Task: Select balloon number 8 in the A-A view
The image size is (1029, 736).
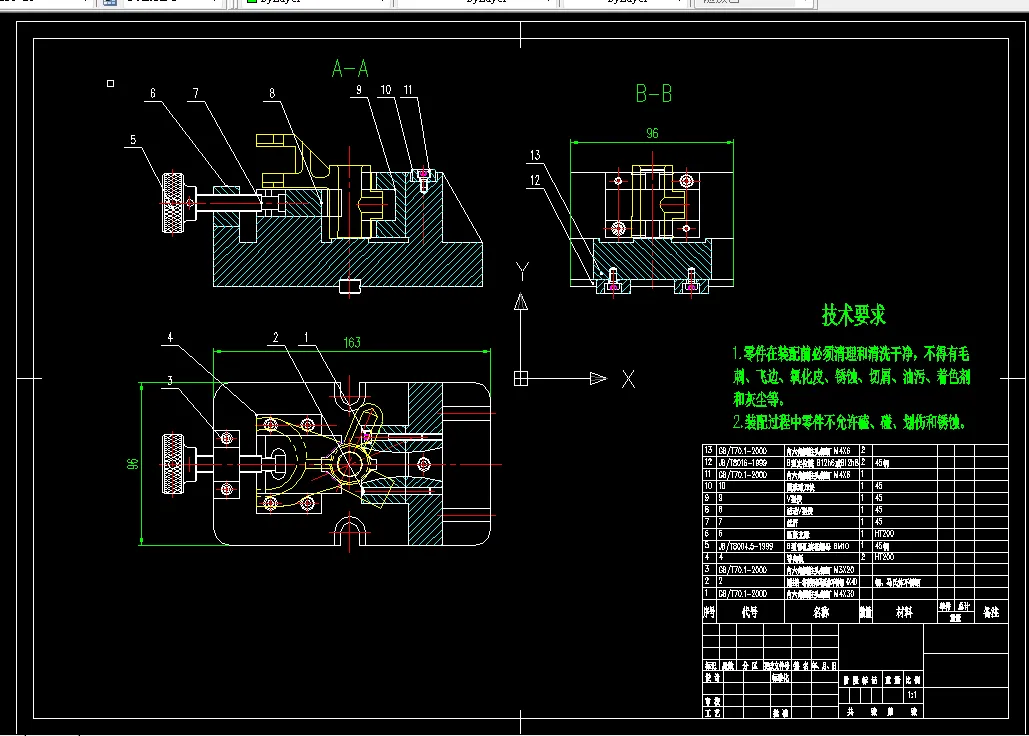Action: [x=272, y=93]
